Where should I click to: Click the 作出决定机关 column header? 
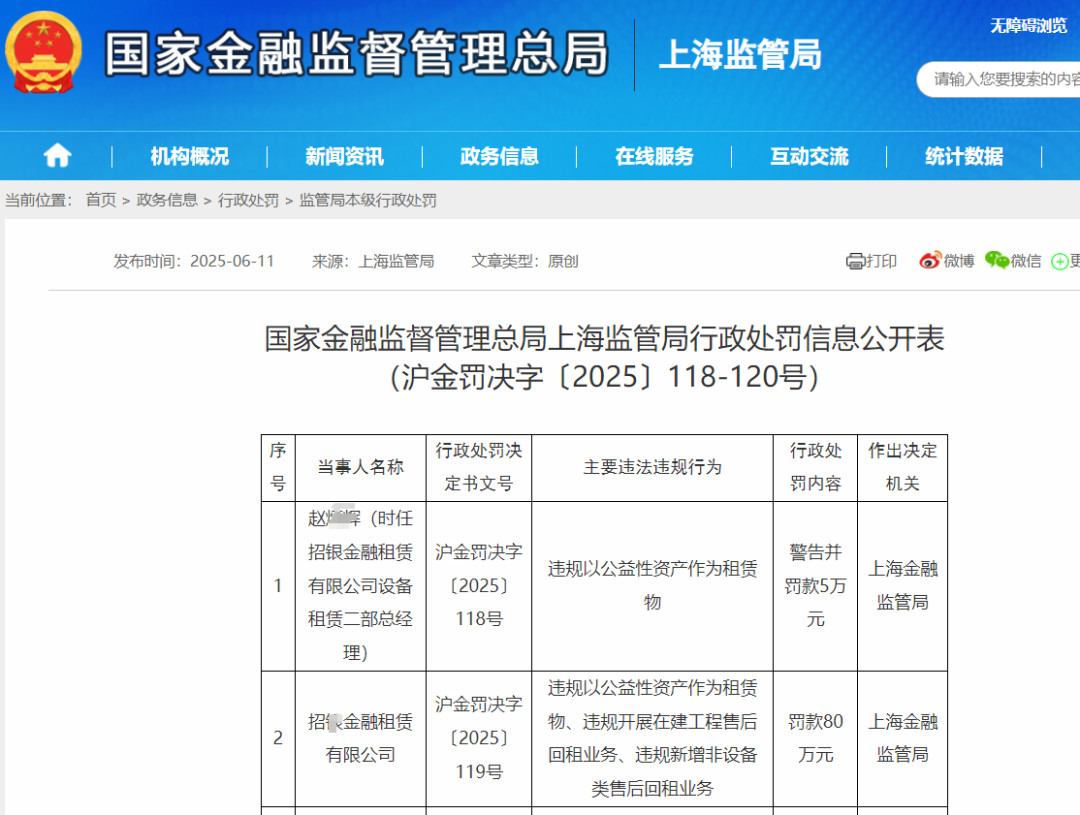tap(902, 467)
